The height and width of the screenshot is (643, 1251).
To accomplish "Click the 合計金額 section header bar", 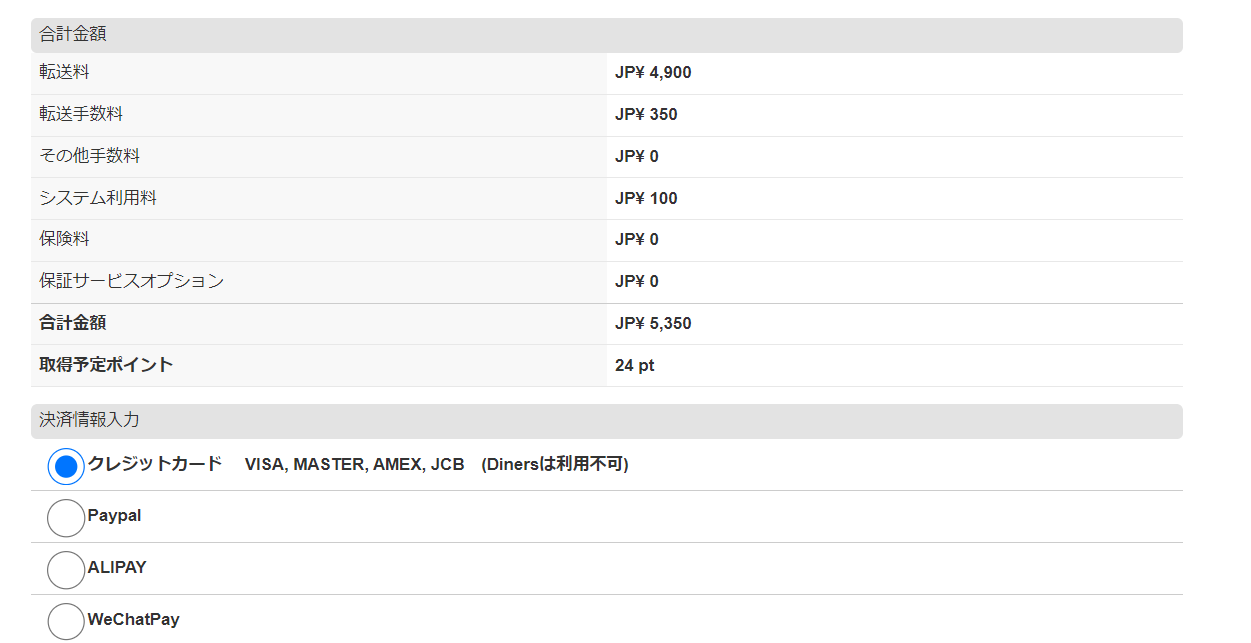I will (606, 35).
